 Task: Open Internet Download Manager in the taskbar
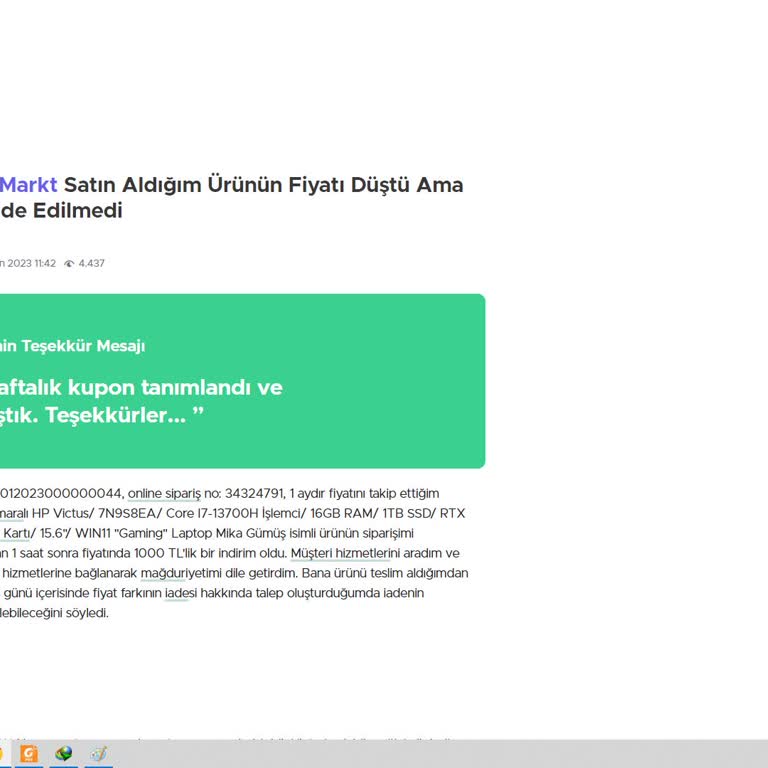(x=64, y=753)
